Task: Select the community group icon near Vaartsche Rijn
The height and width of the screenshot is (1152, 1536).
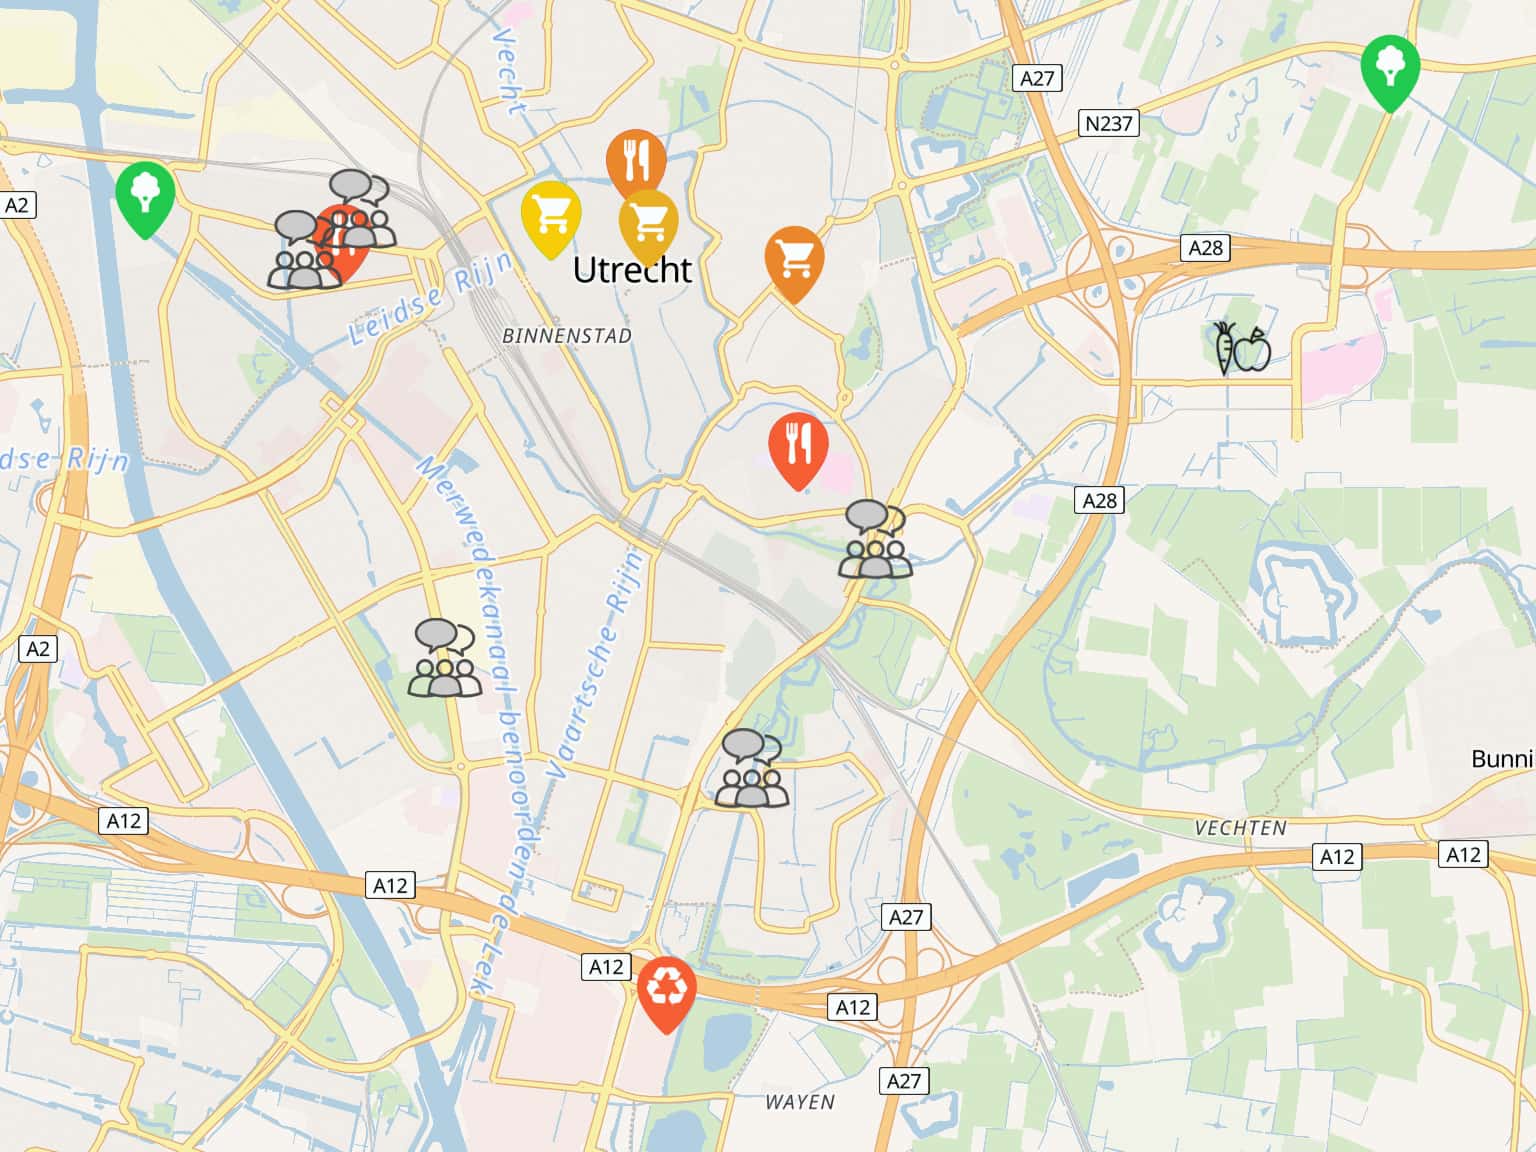Action: (x=752, y=768)
